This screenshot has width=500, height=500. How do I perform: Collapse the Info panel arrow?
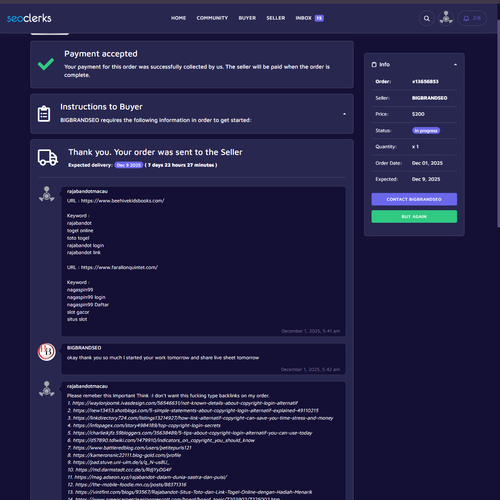tap(455, 65)
